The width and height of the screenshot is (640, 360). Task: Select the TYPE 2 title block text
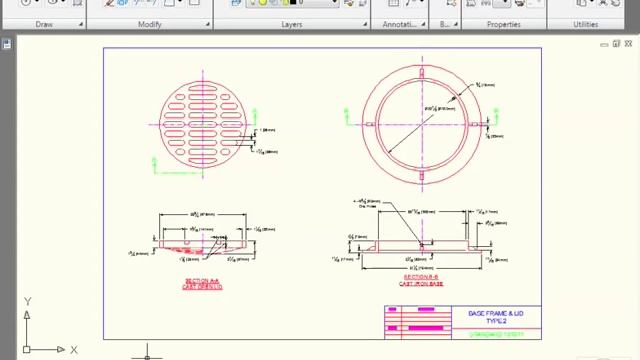click(496, 321)
